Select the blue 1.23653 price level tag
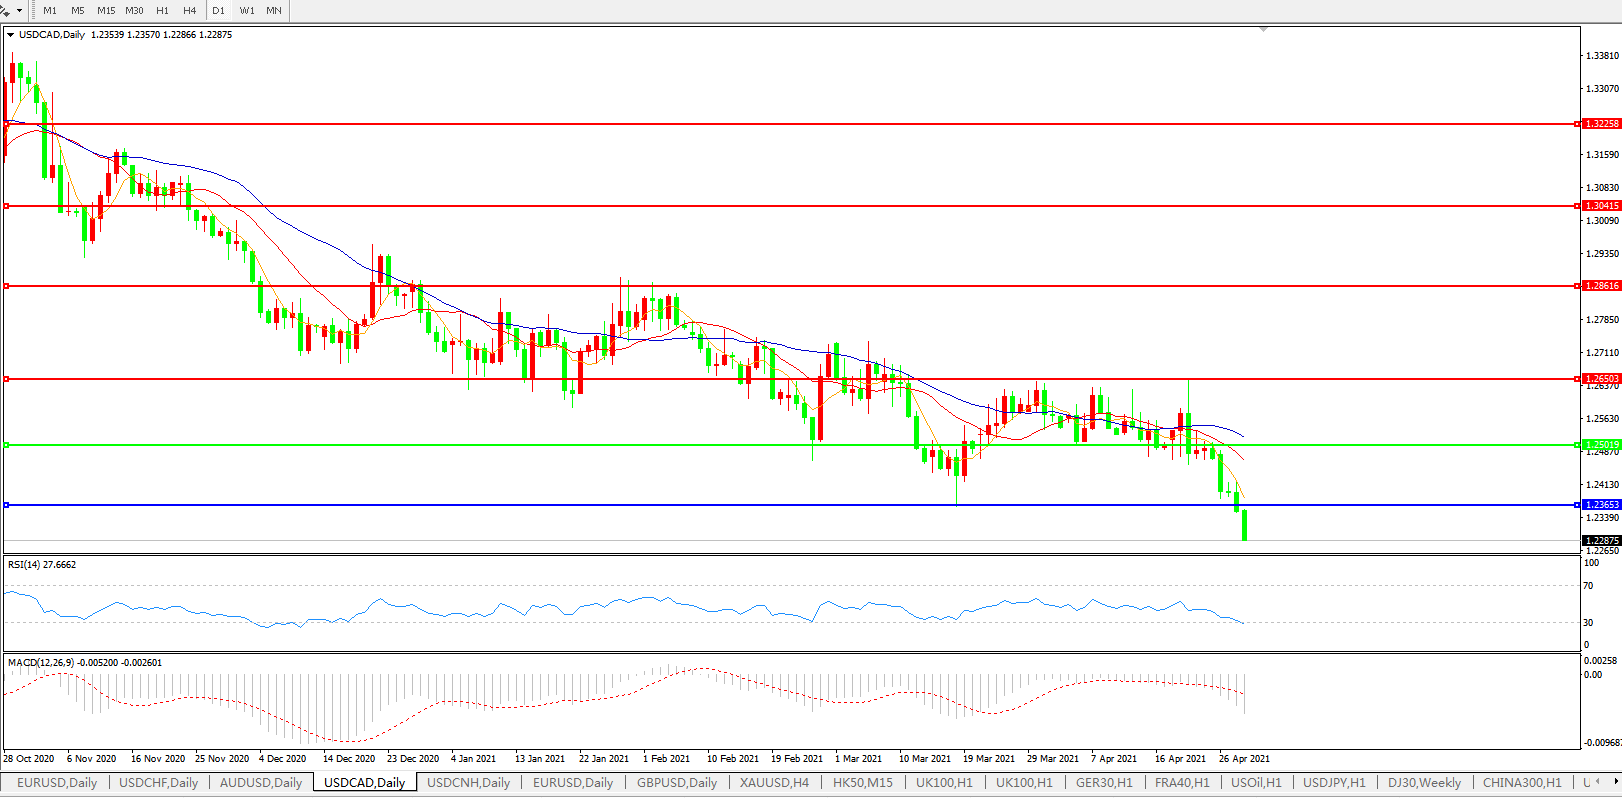The width and height of the screenshot is (1622, 798). point(1602,505)
